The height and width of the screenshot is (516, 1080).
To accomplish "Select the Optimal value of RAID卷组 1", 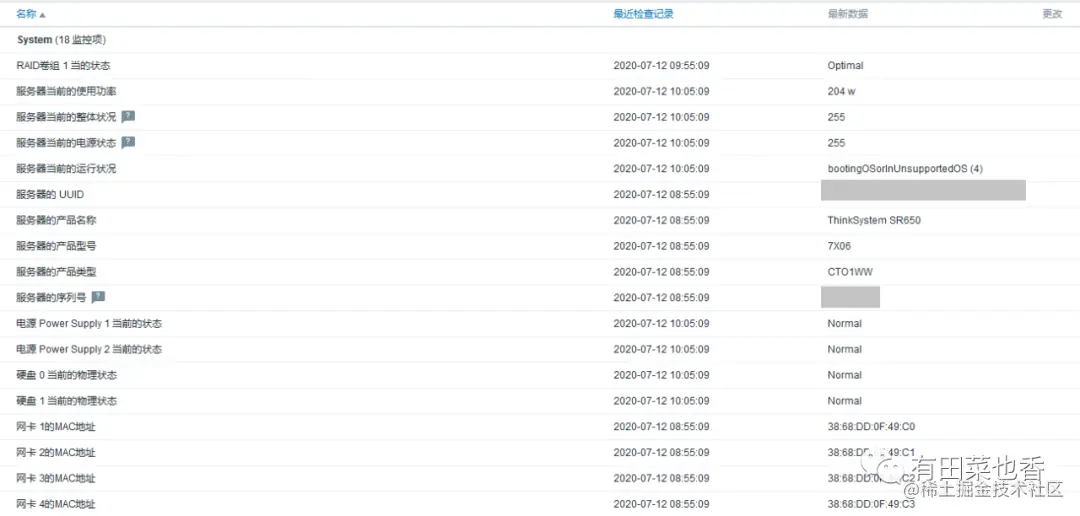I will click(845, 65).
